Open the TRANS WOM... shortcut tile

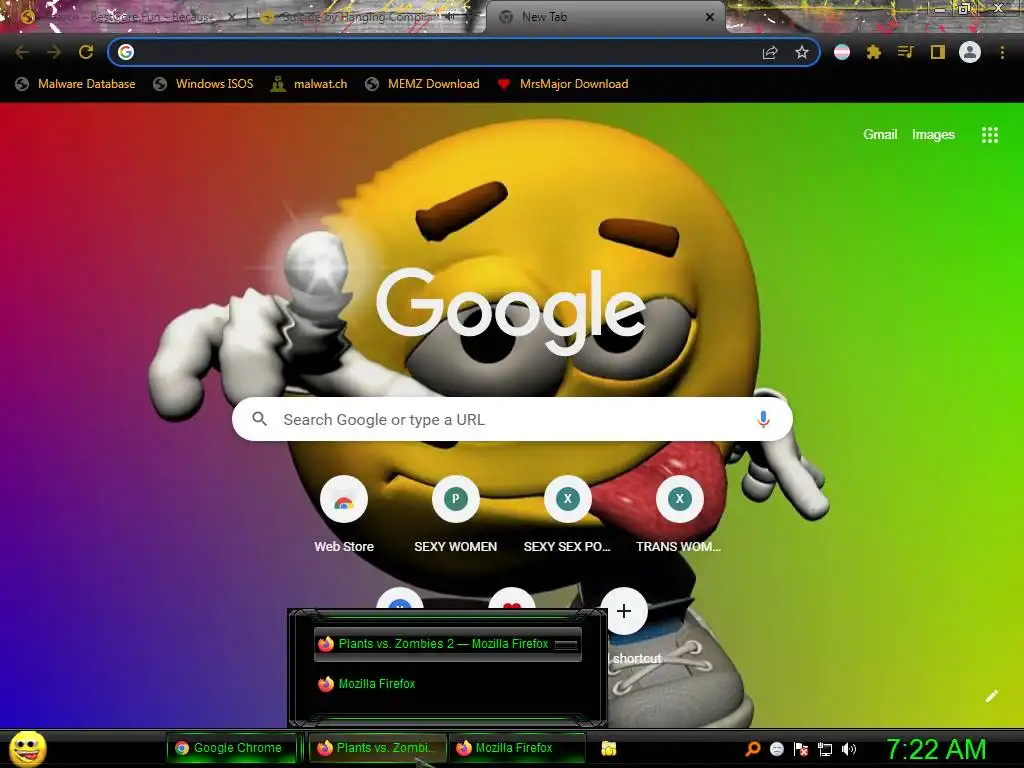[x=679, y=516]
